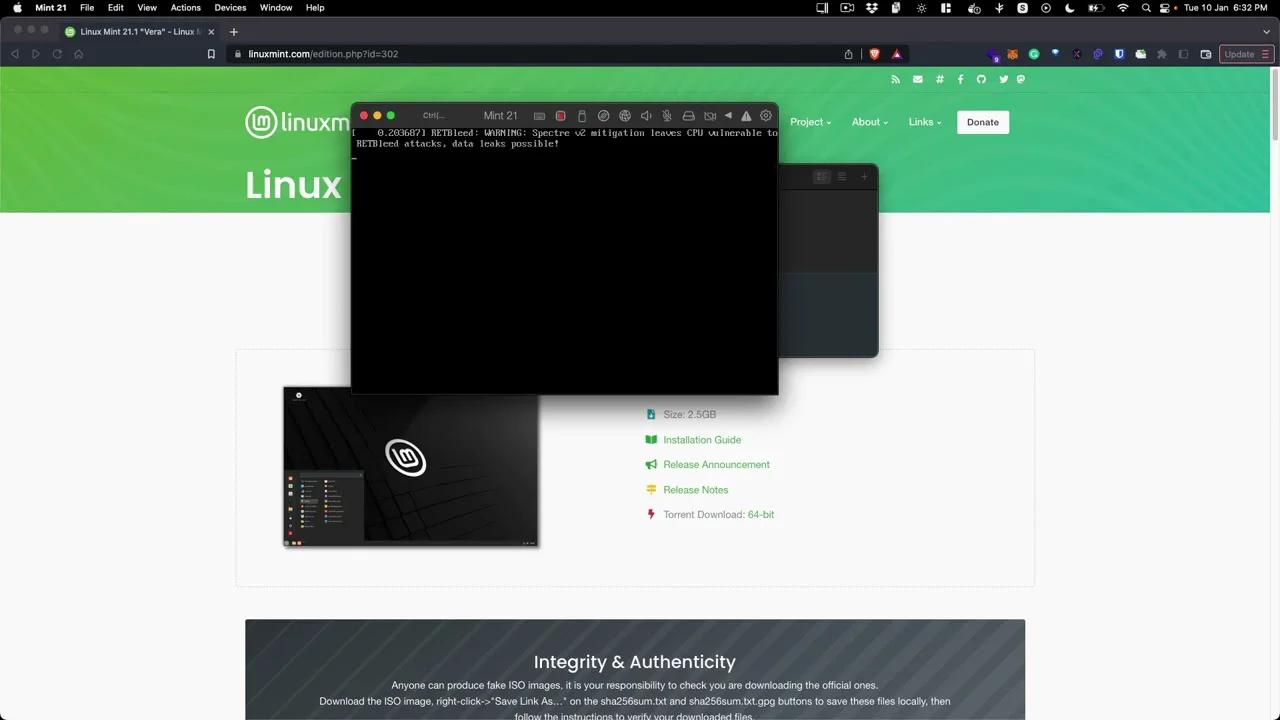Image resolution: width=1280 pixels, height=720 pixels.
Task: Toggle the VM speaker sound output
Action: (646, 115)
